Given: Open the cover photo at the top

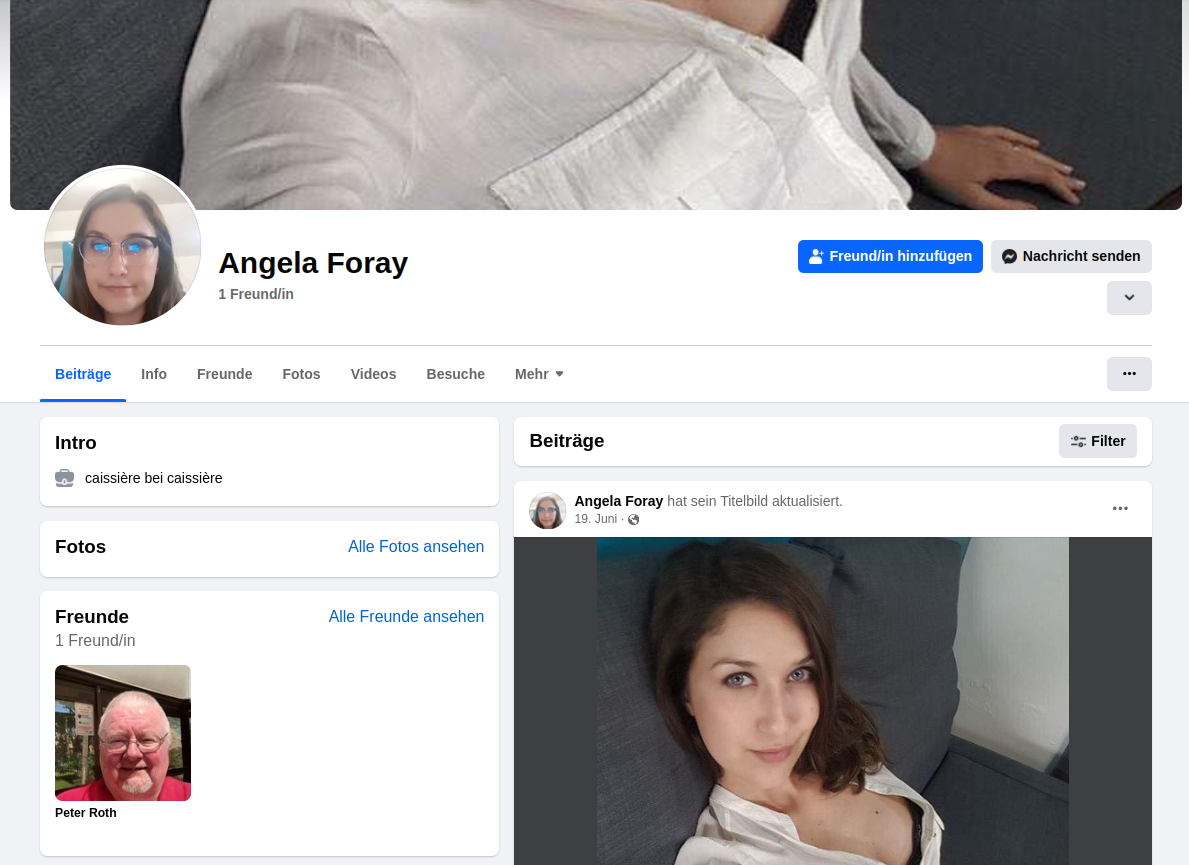Looking at the screenshot, I should tap(595, 105).
